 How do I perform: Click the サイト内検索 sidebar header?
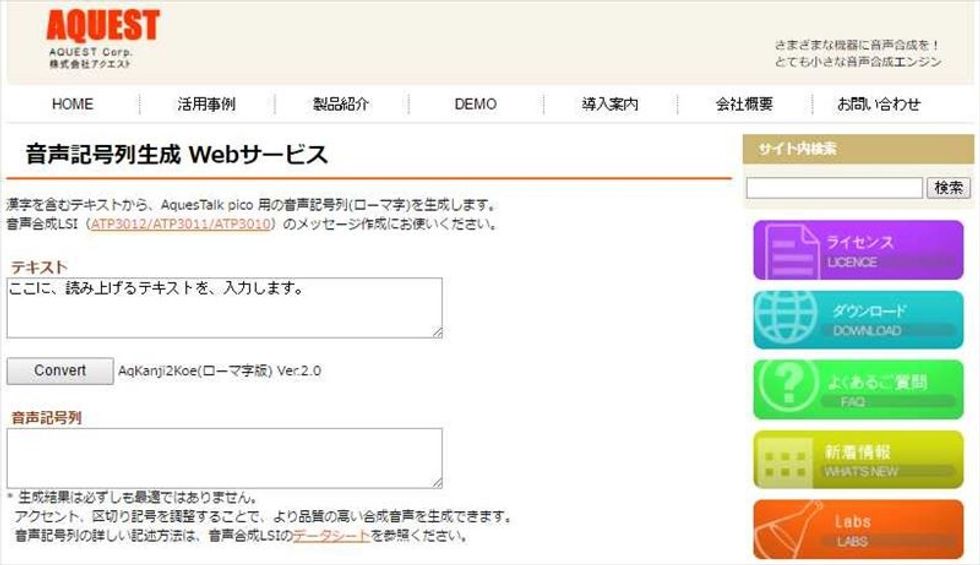(858, 149)
